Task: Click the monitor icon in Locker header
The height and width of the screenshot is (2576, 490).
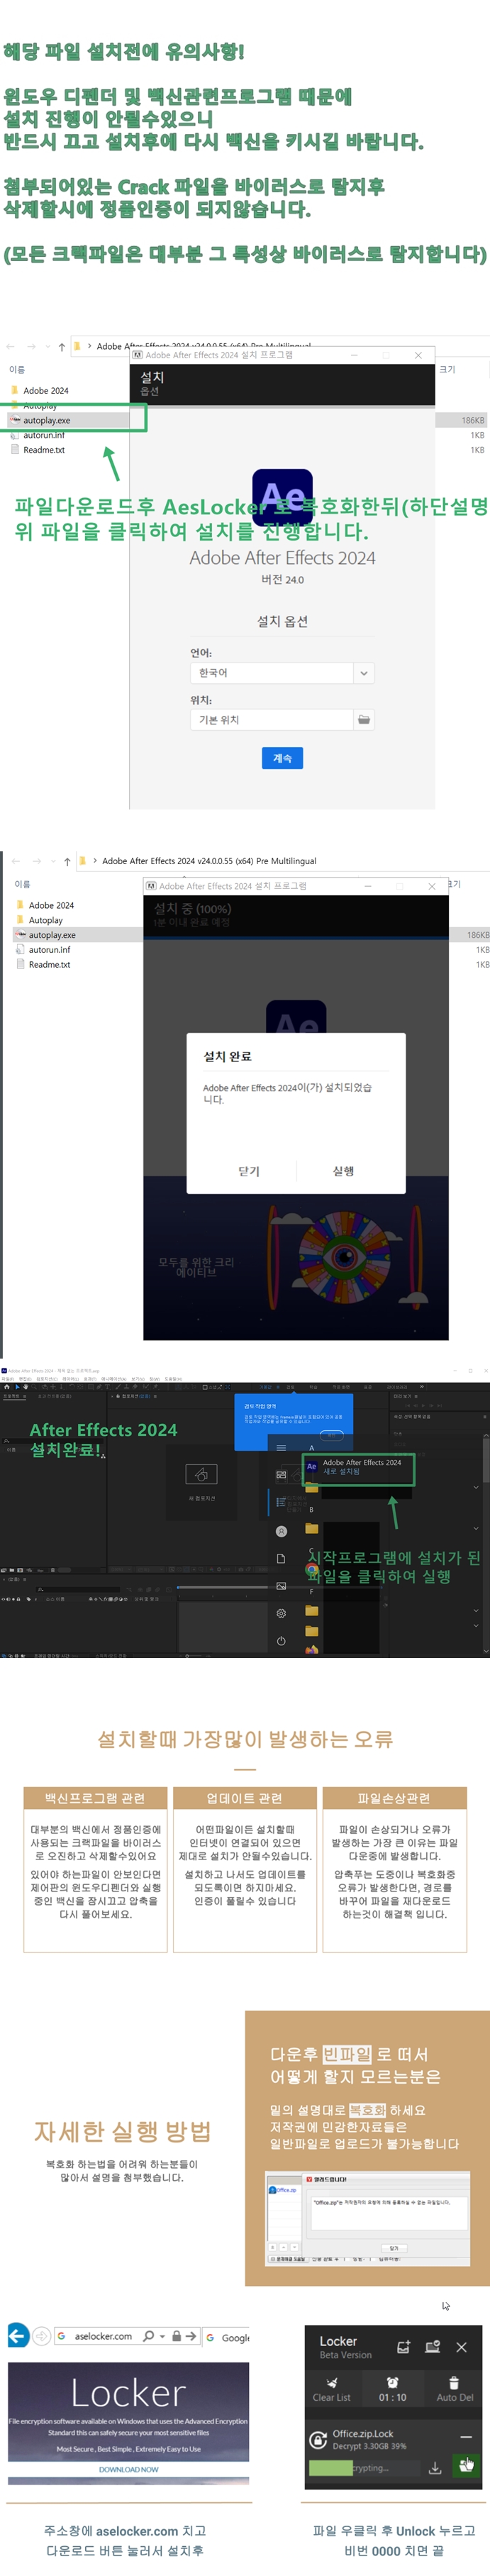Action: [432, 2346]
